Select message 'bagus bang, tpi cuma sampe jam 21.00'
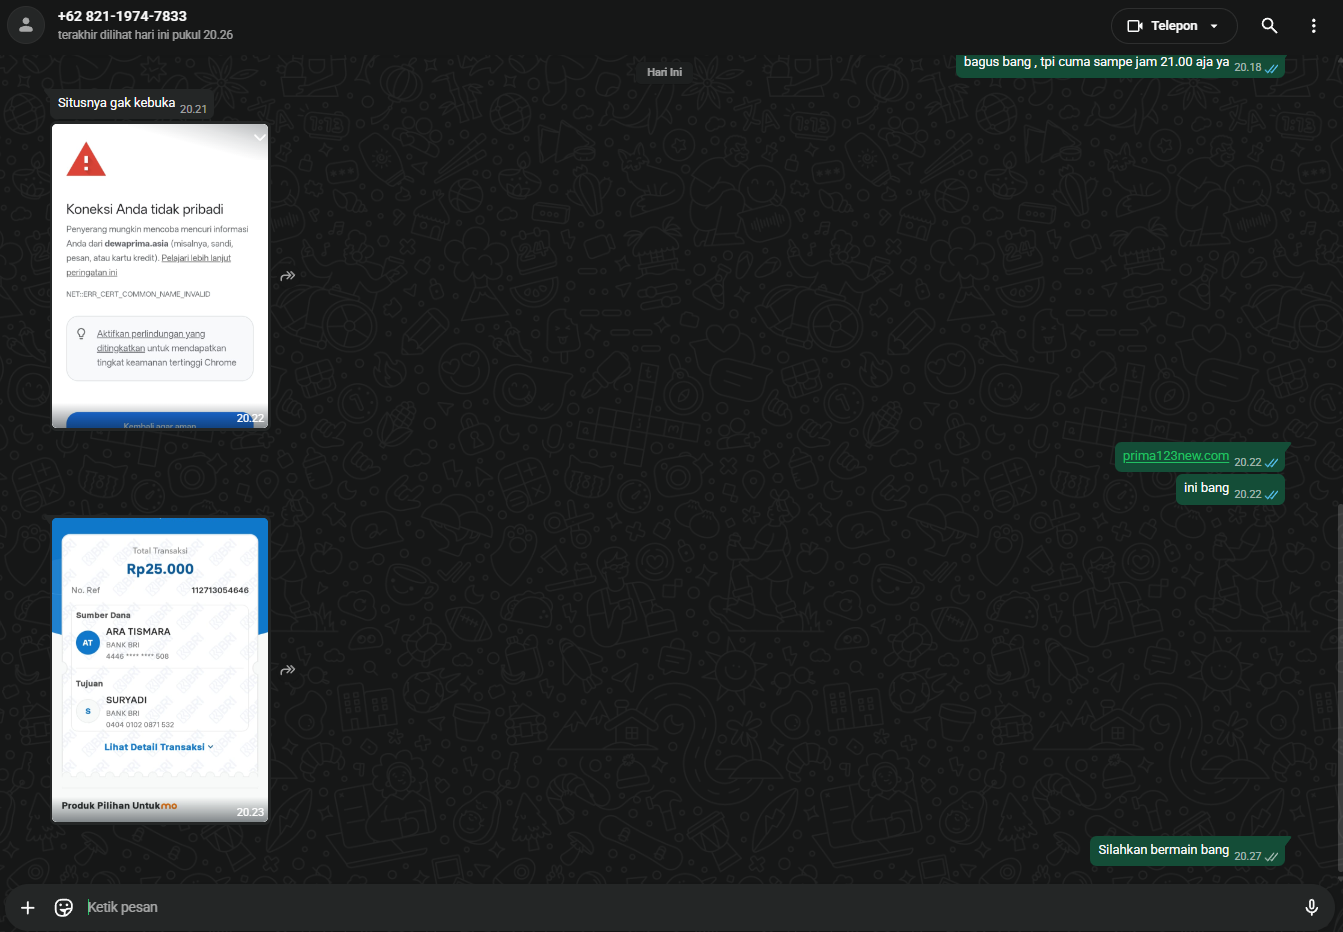 [1120, 63]
